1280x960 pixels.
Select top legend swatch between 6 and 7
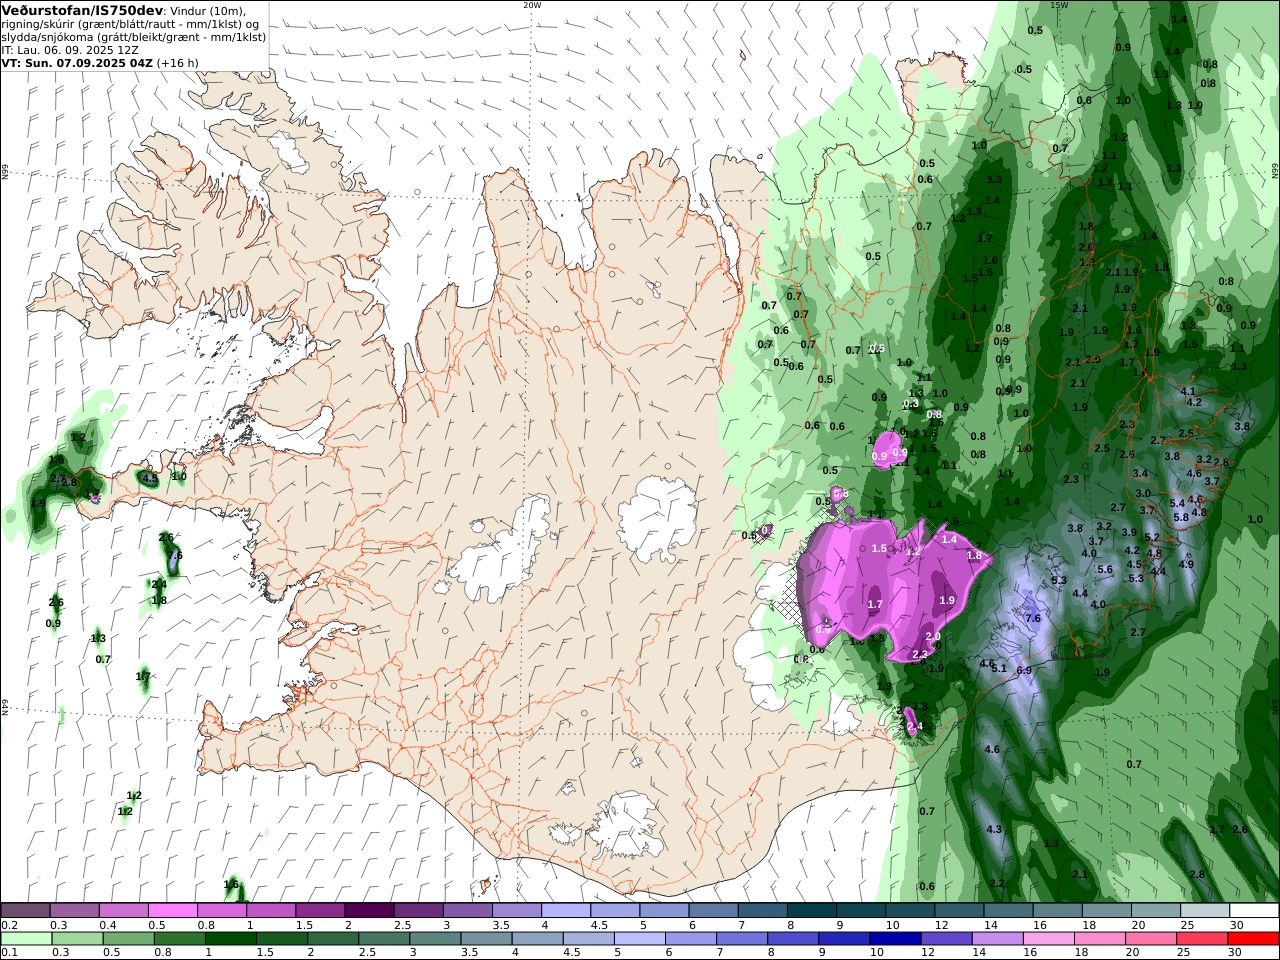[x=713, y=910]
